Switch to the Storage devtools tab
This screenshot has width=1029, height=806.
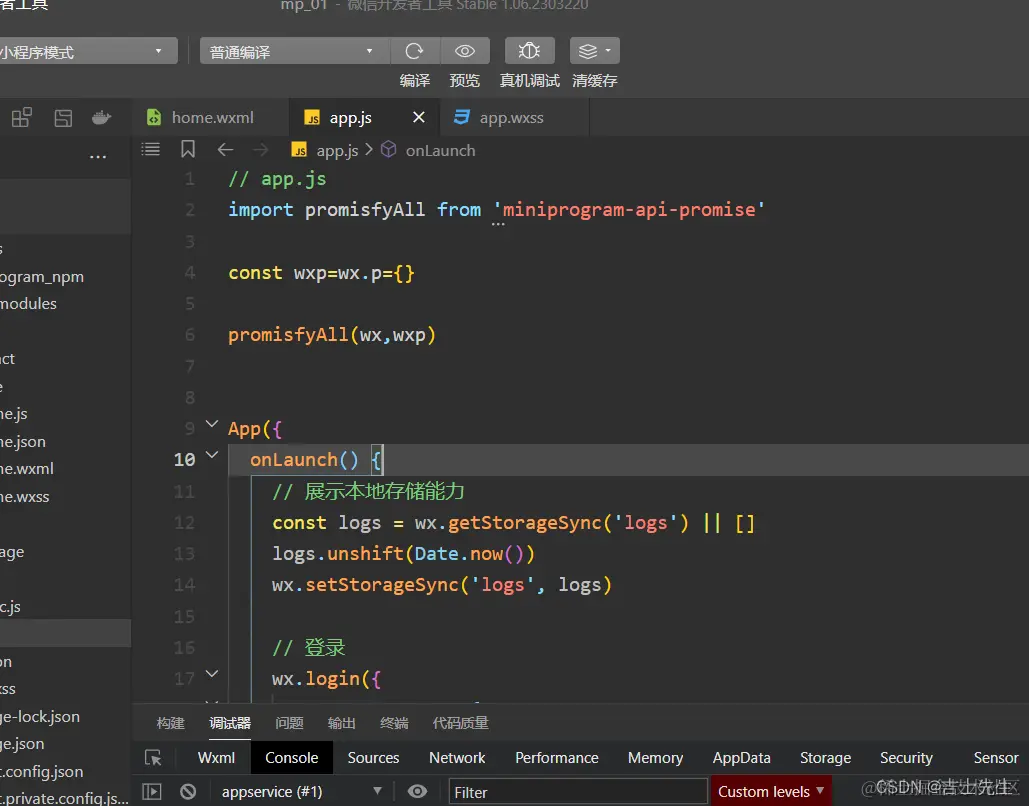pos(826,757)
